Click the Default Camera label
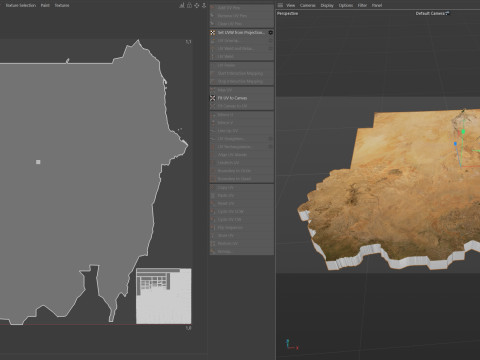Image resolution: width=480 pixels, height=360 pixels. 430,14
